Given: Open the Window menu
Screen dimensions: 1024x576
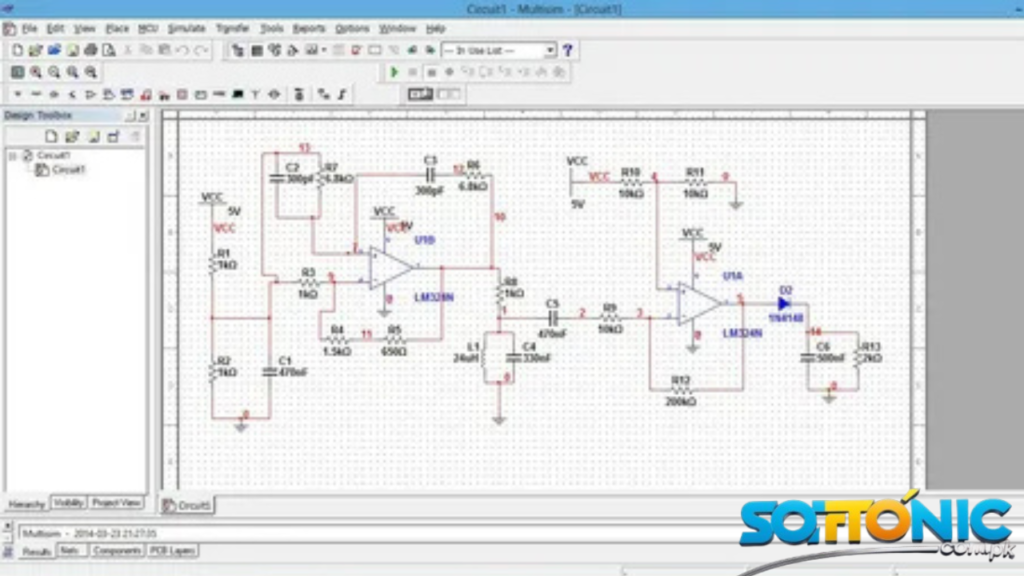Looking at the screenshot, I should point(397,29).
